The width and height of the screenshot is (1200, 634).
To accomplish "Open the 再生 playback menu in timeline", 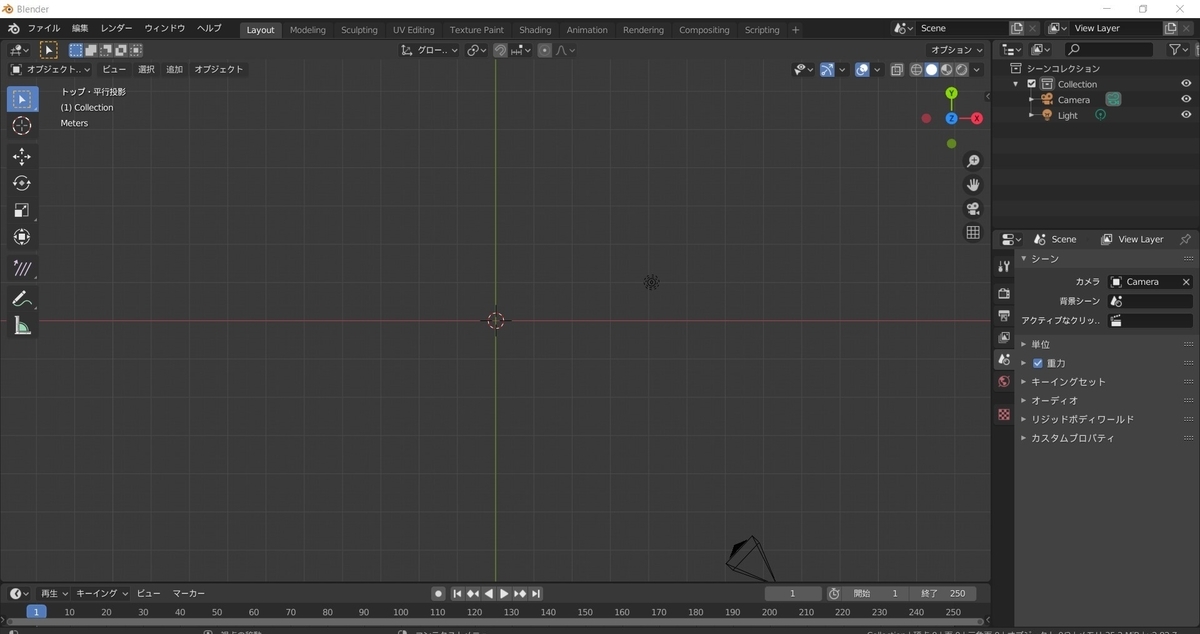I will coord(52,594).
